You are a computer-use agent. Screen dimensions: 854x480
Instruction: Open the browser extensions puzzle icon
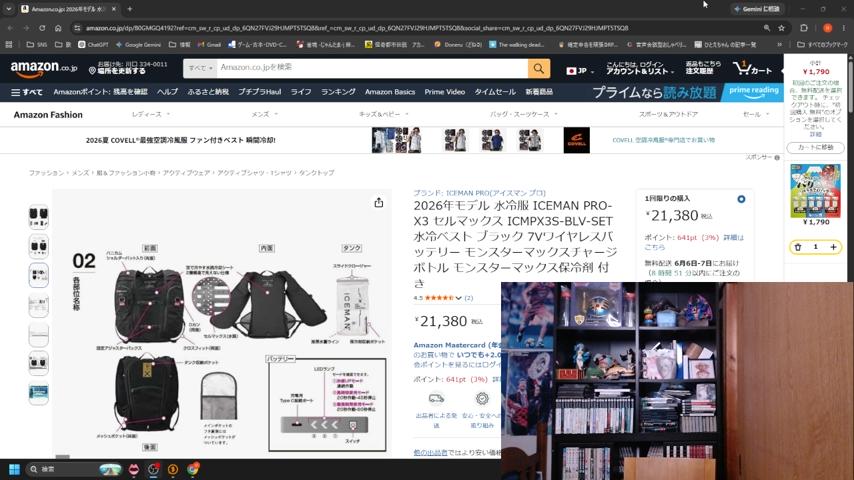click(x=804, y=28)
